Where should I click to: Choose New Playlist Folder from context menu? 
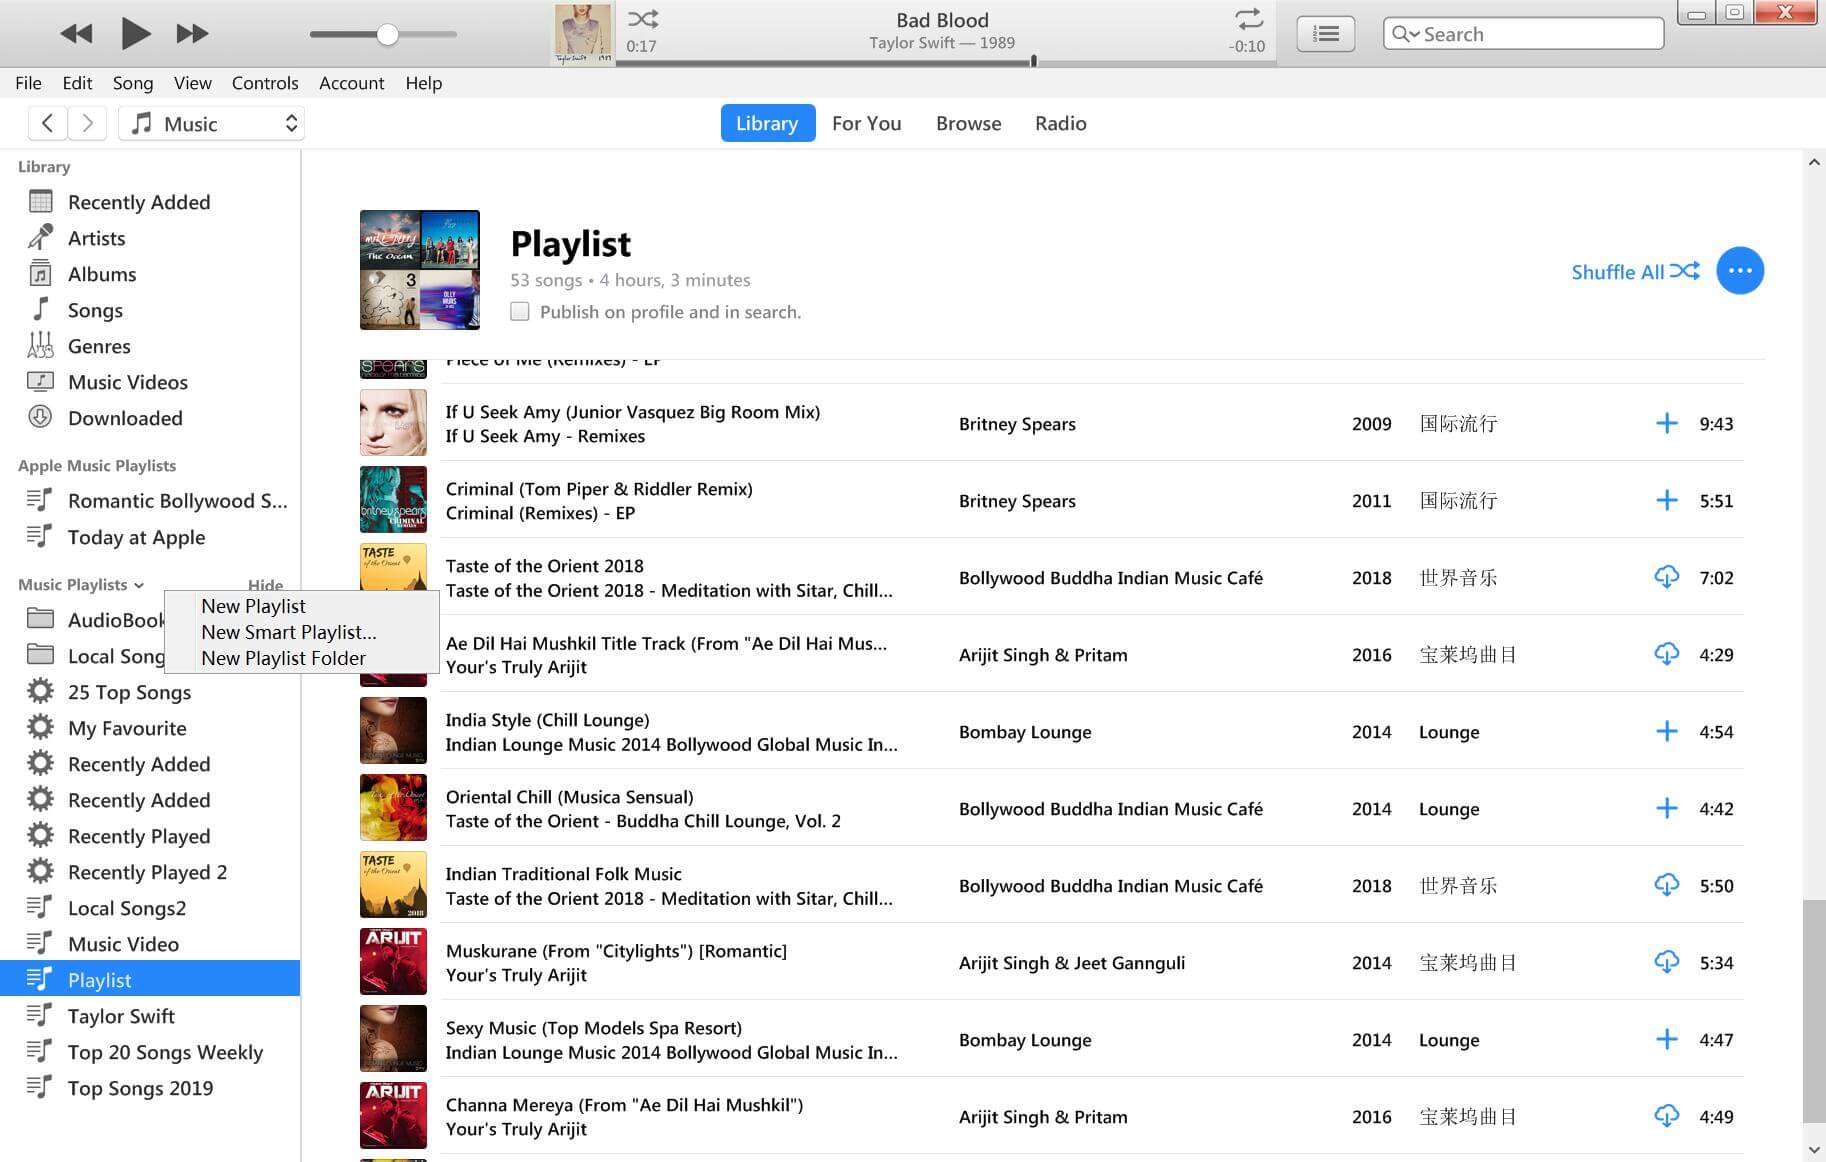[283, 658]
